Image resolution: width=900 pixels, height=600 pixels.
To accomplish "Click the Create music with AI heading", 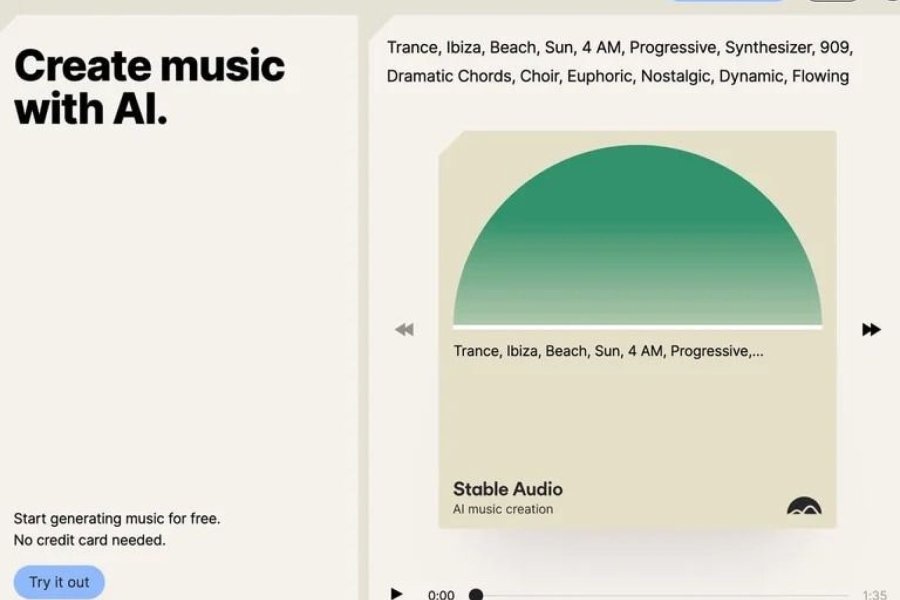I will tap(150, 87).
